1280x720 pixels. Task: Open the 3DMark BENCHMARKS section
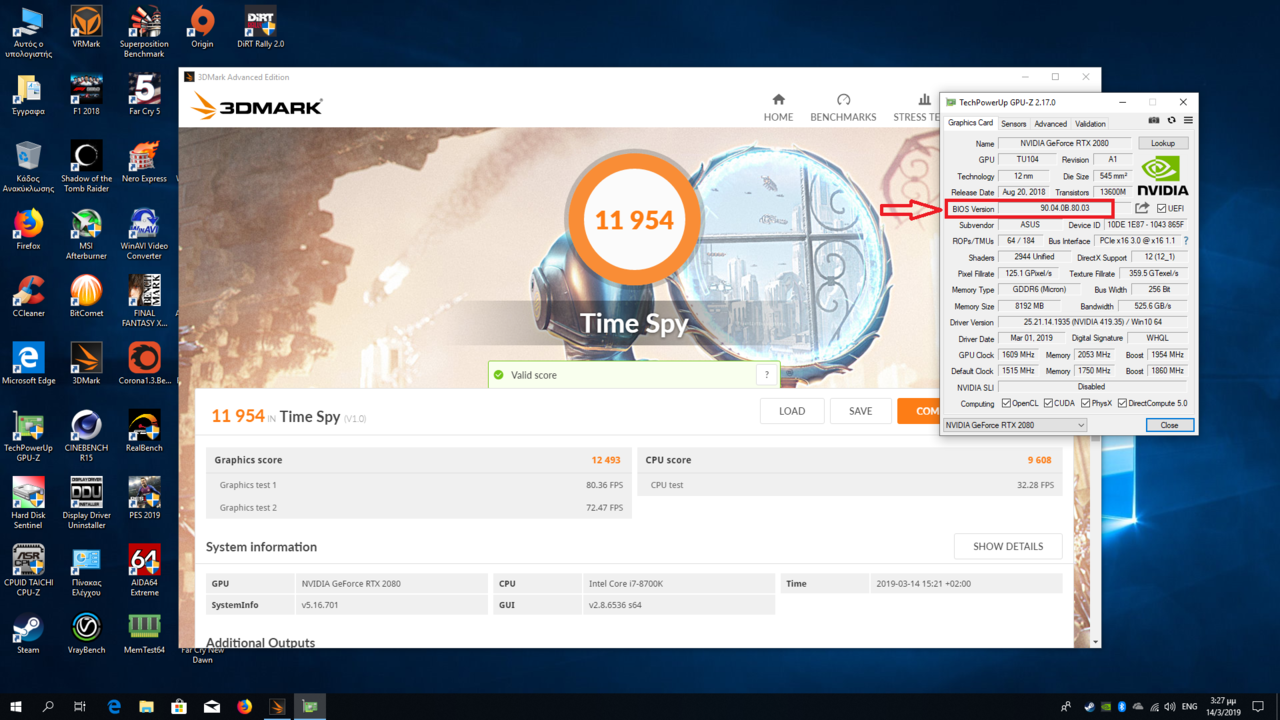click(x=843, y=108)
